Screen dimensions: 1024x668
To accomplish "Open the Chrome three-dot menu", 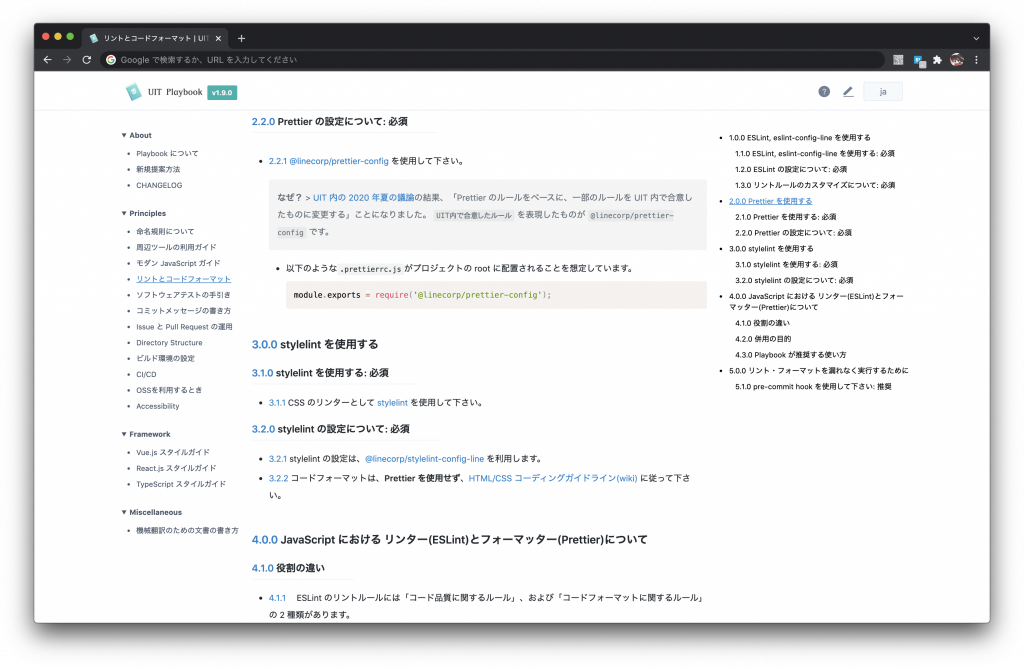I will (x=976, y=60).
